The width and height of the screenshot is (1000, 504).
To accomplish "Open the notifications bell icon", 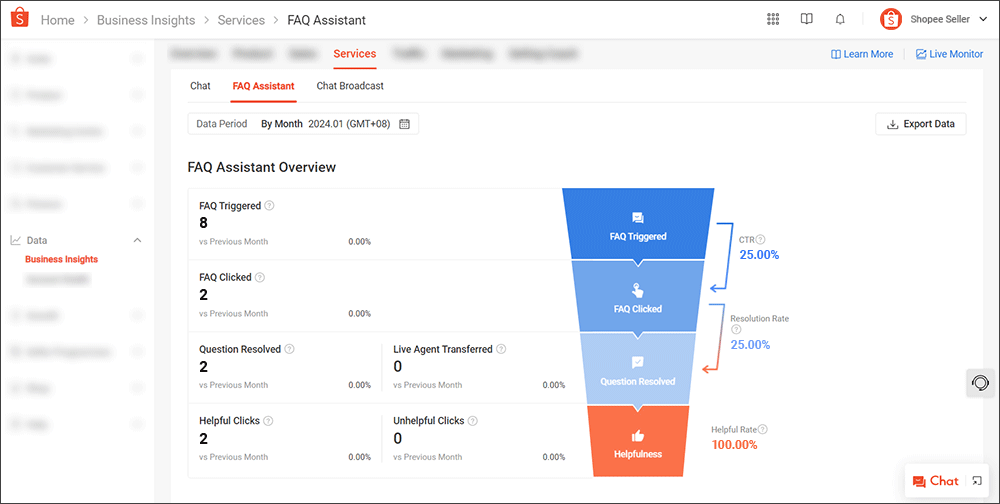I will [x=840, y=19].
